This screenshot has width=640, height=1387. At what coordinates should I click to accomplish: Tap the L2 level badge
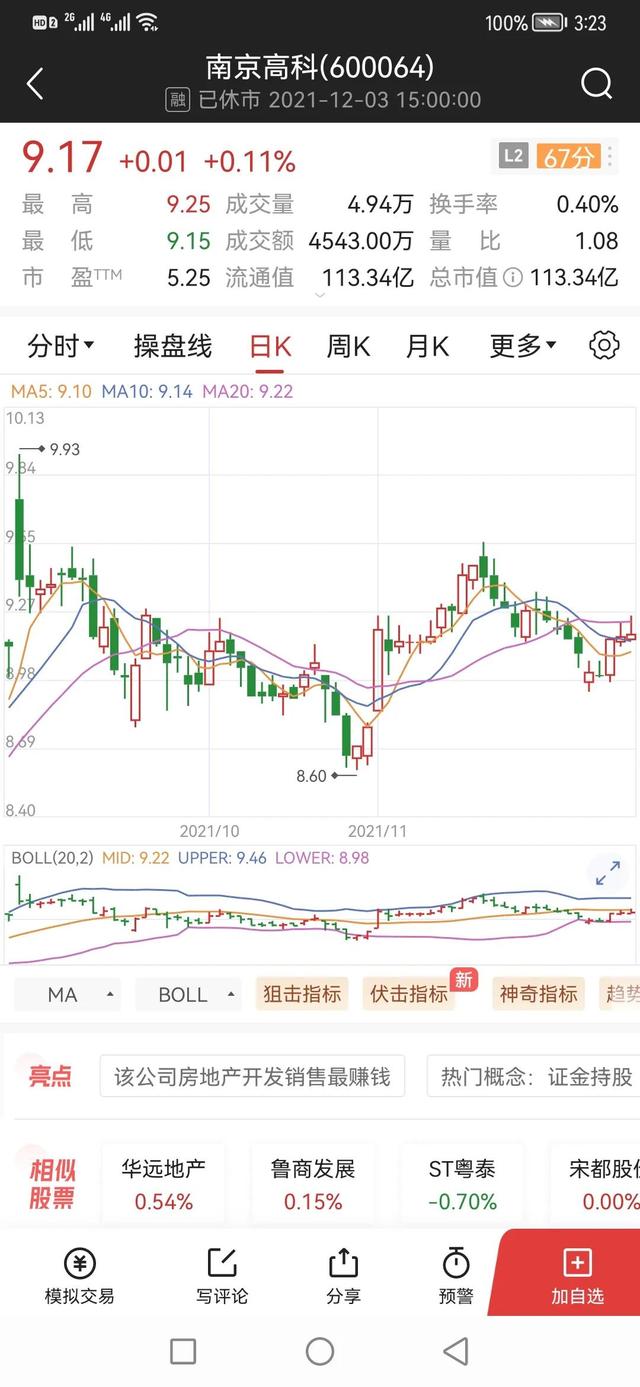pyautogui.click(x=513, y=157)
